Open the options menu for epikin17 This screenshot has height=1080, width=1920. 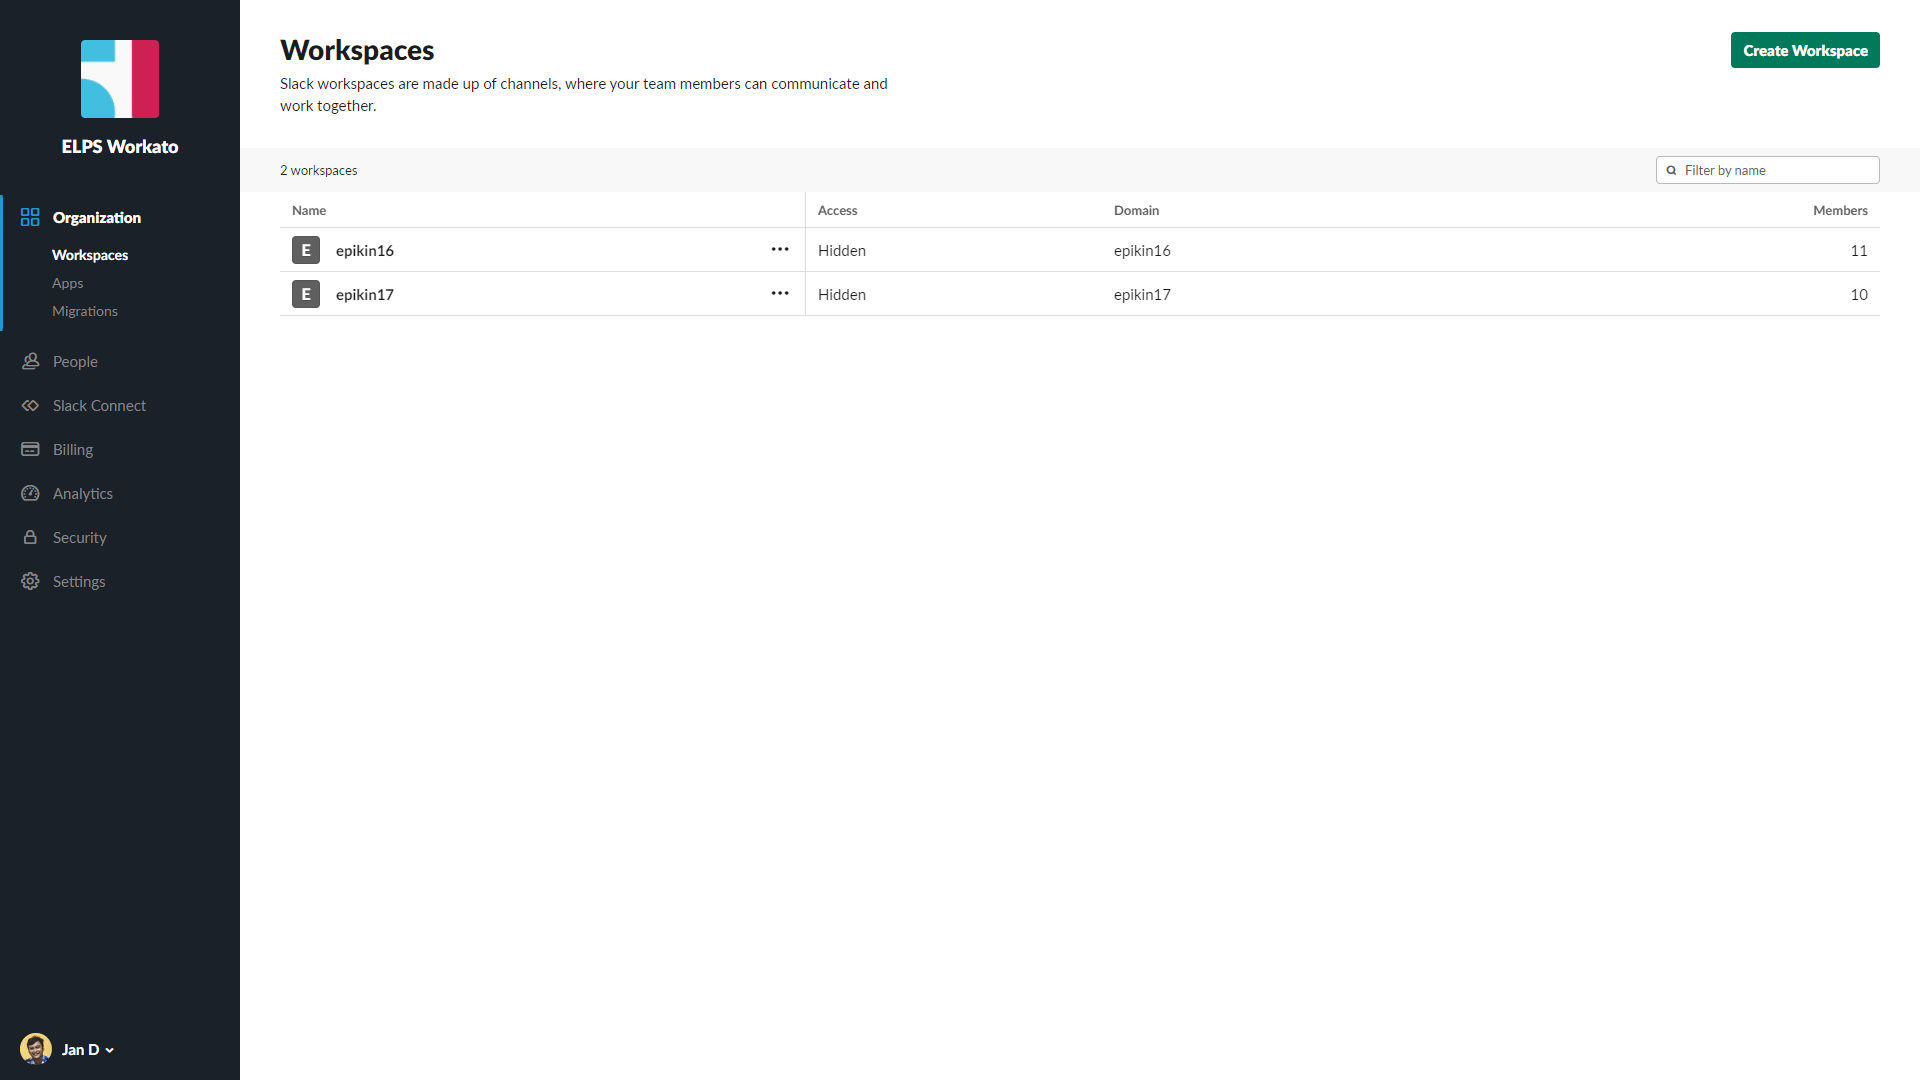[x=780, y=293]
